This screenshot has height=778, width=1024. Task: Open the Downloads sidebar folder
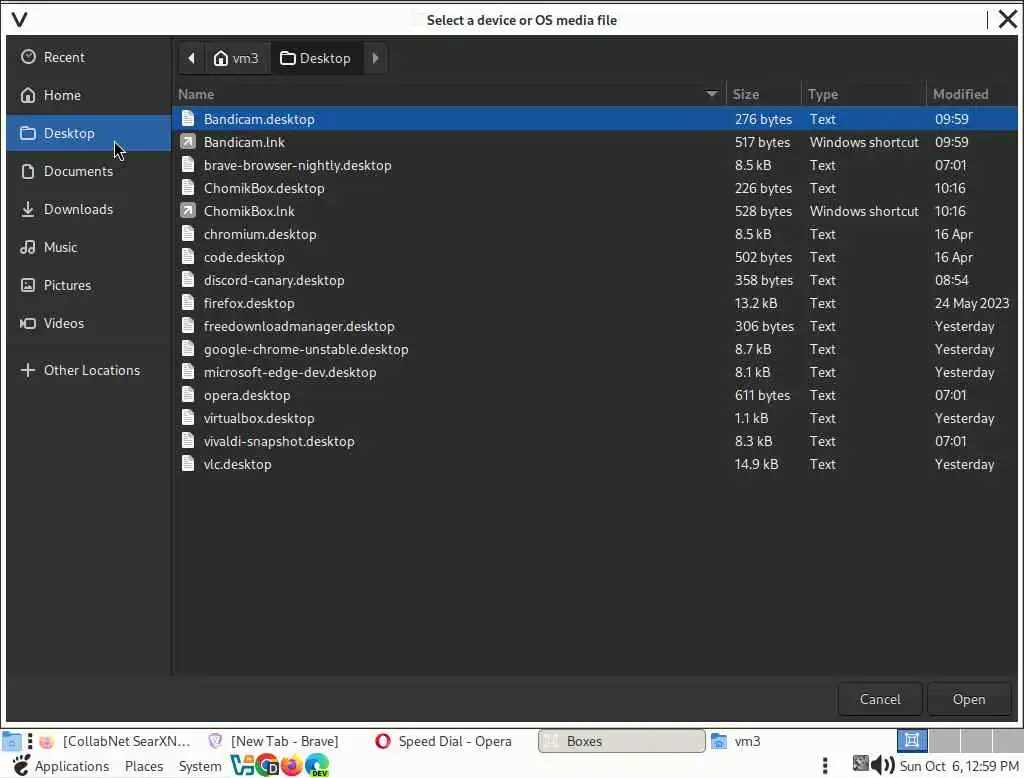pos(88,209)
